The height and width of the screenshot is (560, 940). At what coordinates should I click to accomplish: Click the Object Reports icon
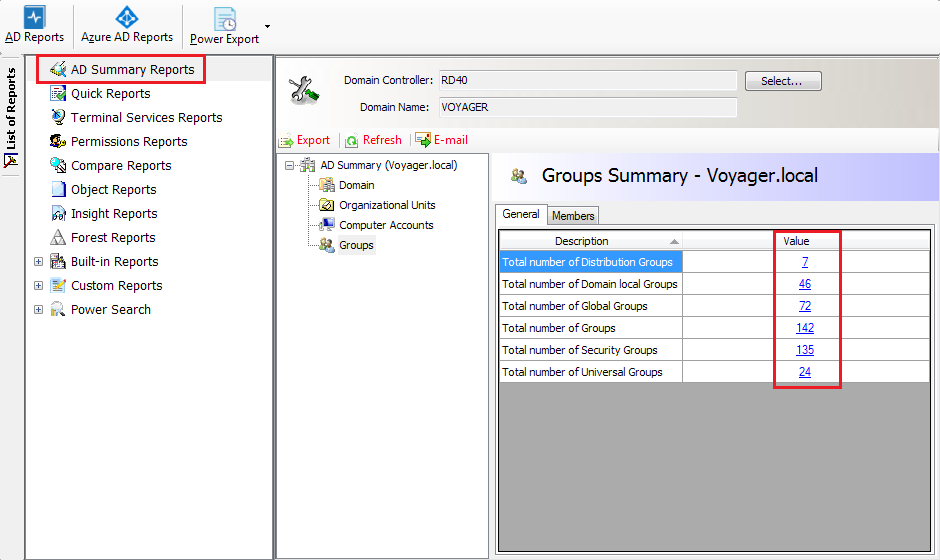click(x=58, y=189)
